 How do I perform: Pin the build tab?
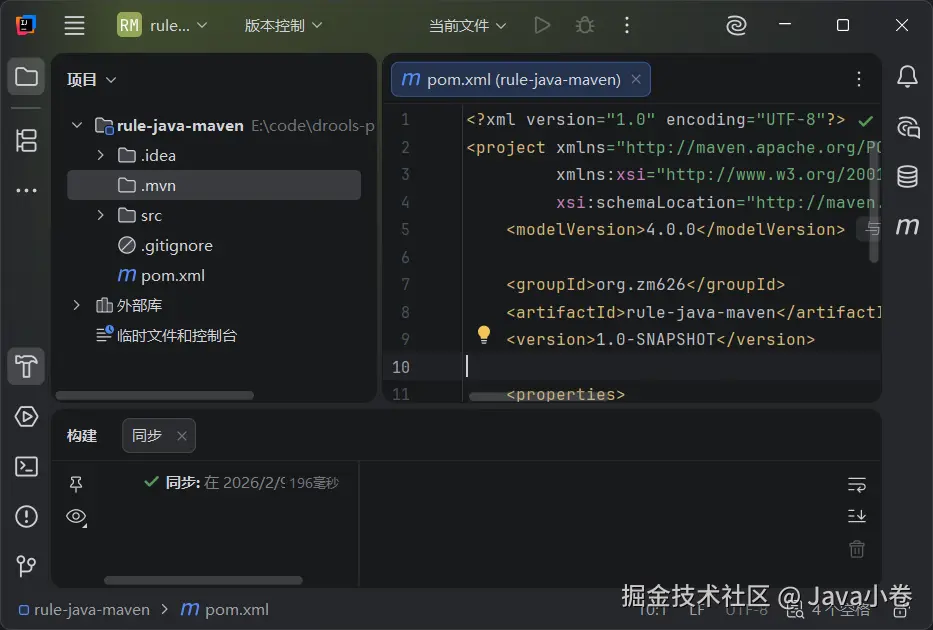coord(76,484)
